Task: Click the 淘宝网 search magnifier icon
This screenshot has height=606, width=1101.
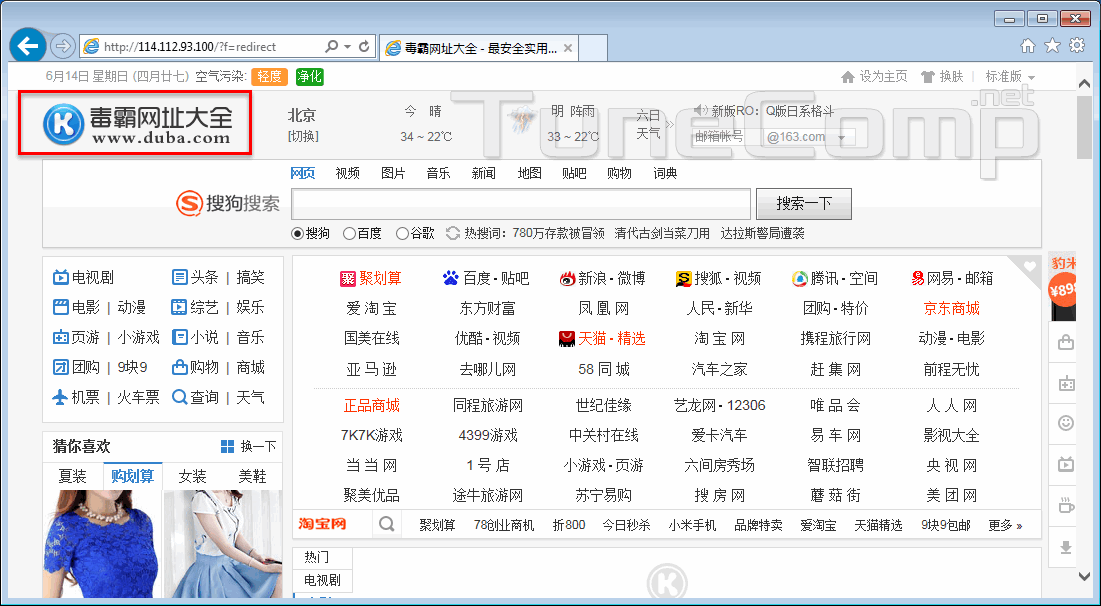Action: [x=386, y=524]
